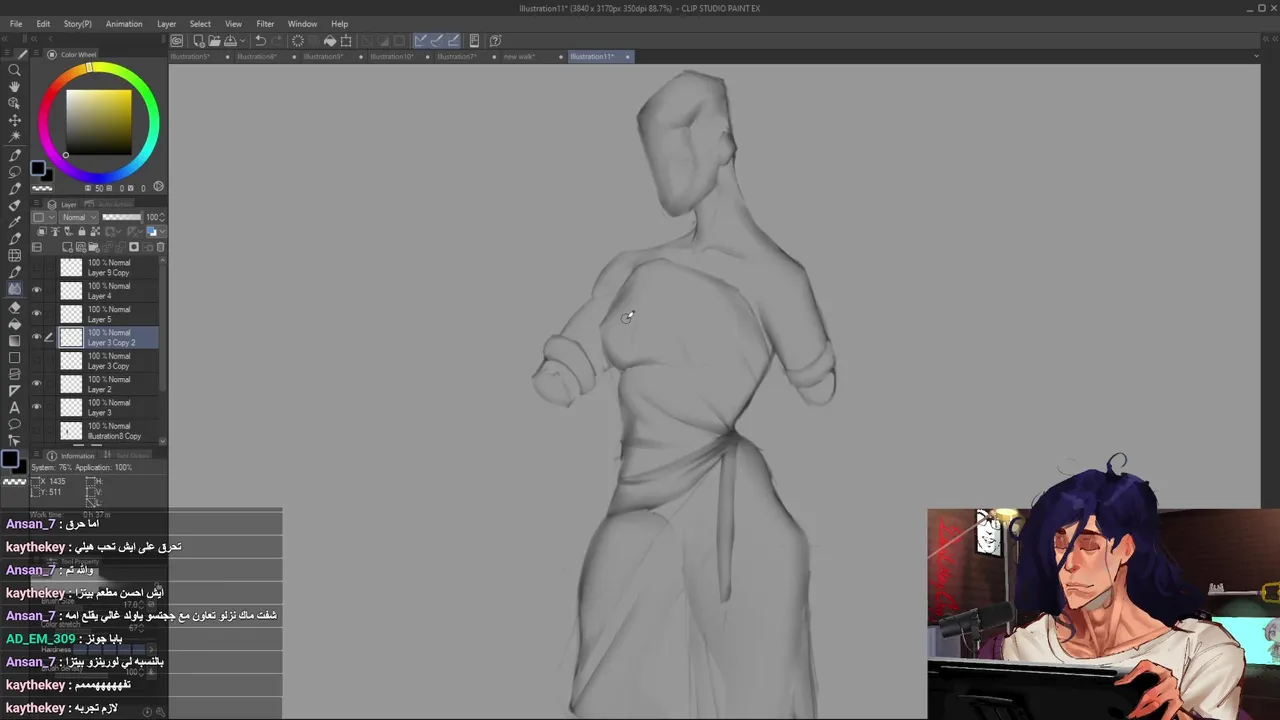Image resolution: width=1280 pixels, height=720 pixels.
Task: Select transparent color swatch under wheel
Action: pyautogui.click(x=42, y=187)
